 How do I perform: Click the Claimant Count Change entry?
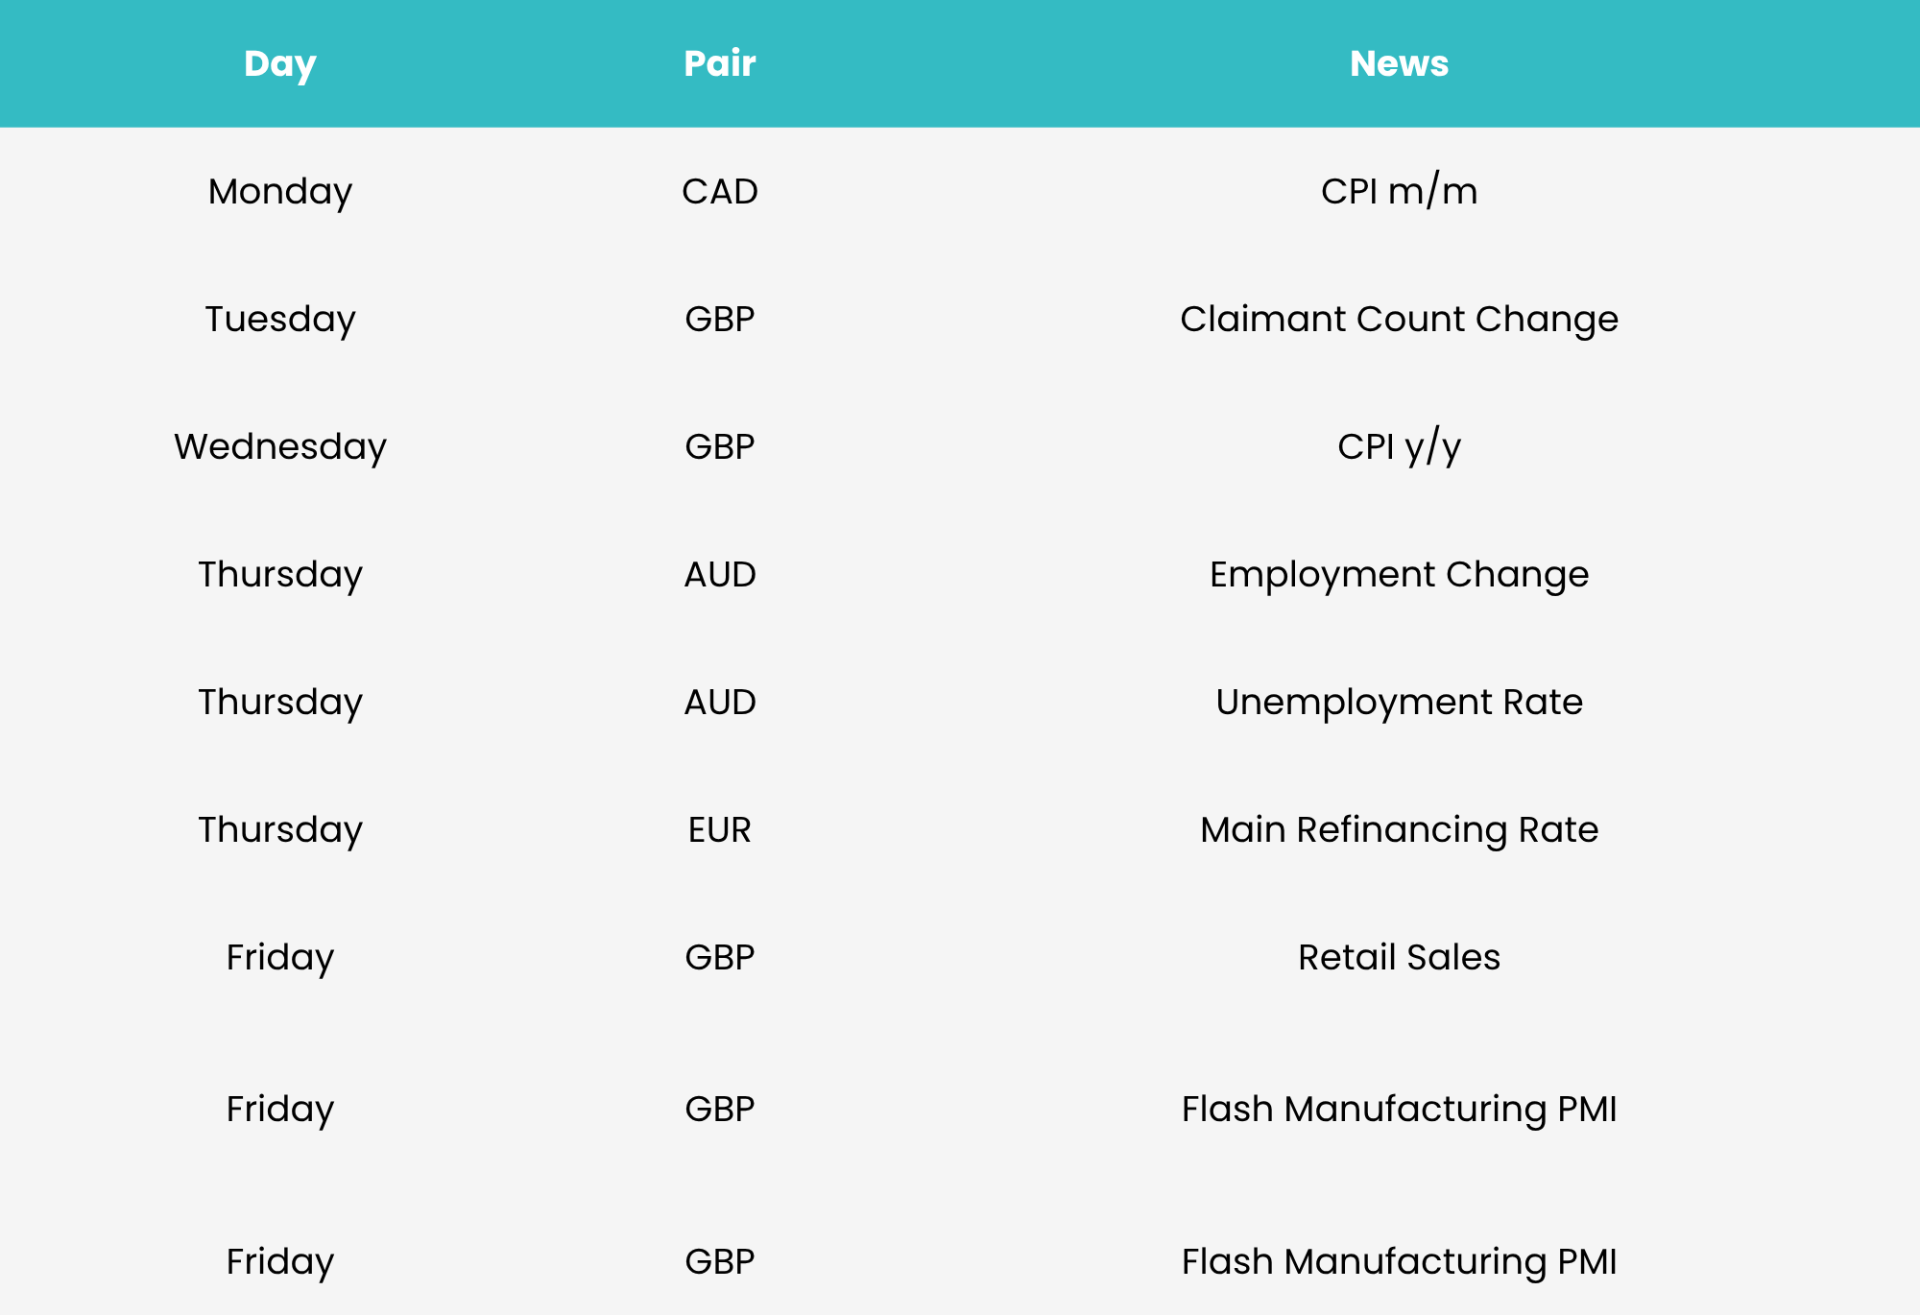1398,319
